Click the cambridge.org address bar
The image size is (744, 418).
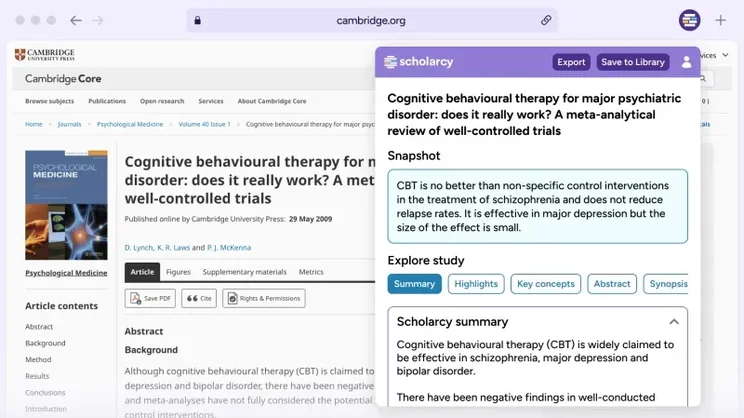[x=372, y=20]
